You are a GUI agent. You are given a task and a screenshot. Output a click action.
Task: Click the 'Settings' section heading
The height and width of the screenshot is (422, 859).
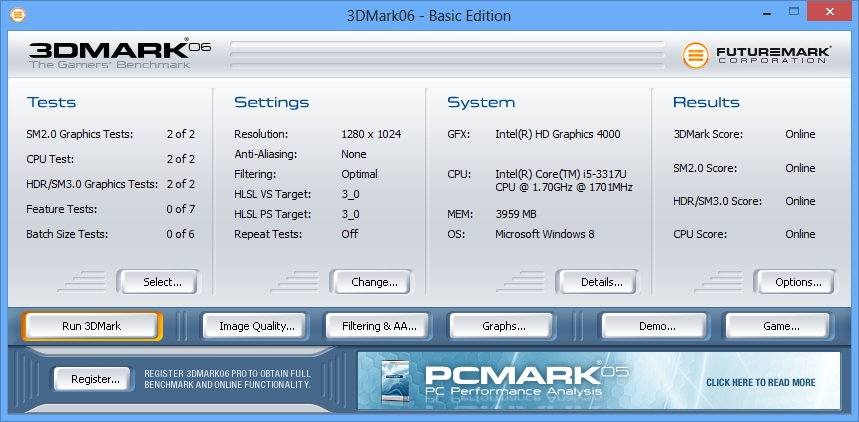(272, 102)
